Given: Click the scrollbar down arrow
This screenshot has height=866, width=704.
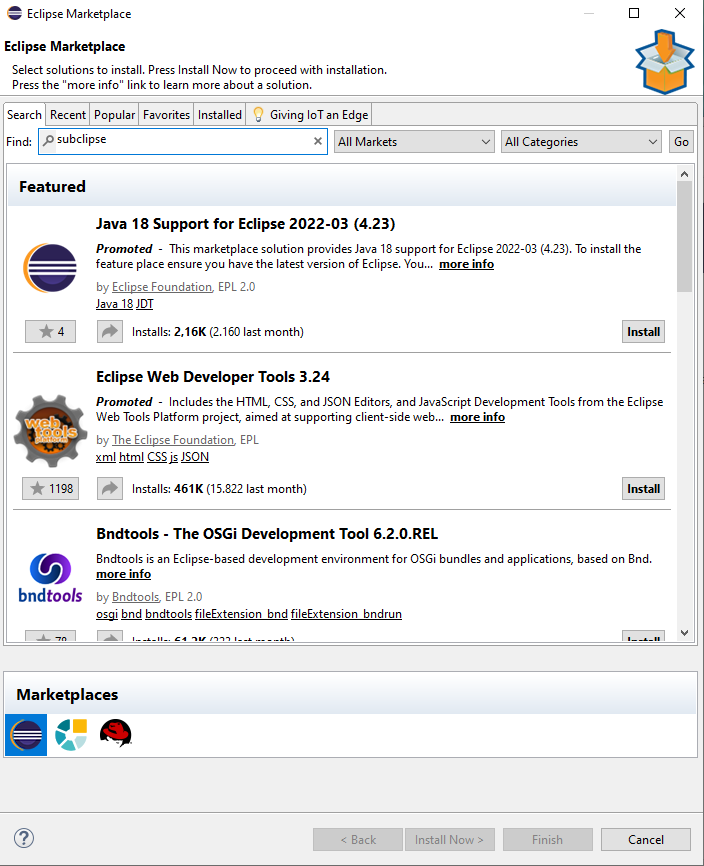Looking at the screenshot, I should 684,633.
